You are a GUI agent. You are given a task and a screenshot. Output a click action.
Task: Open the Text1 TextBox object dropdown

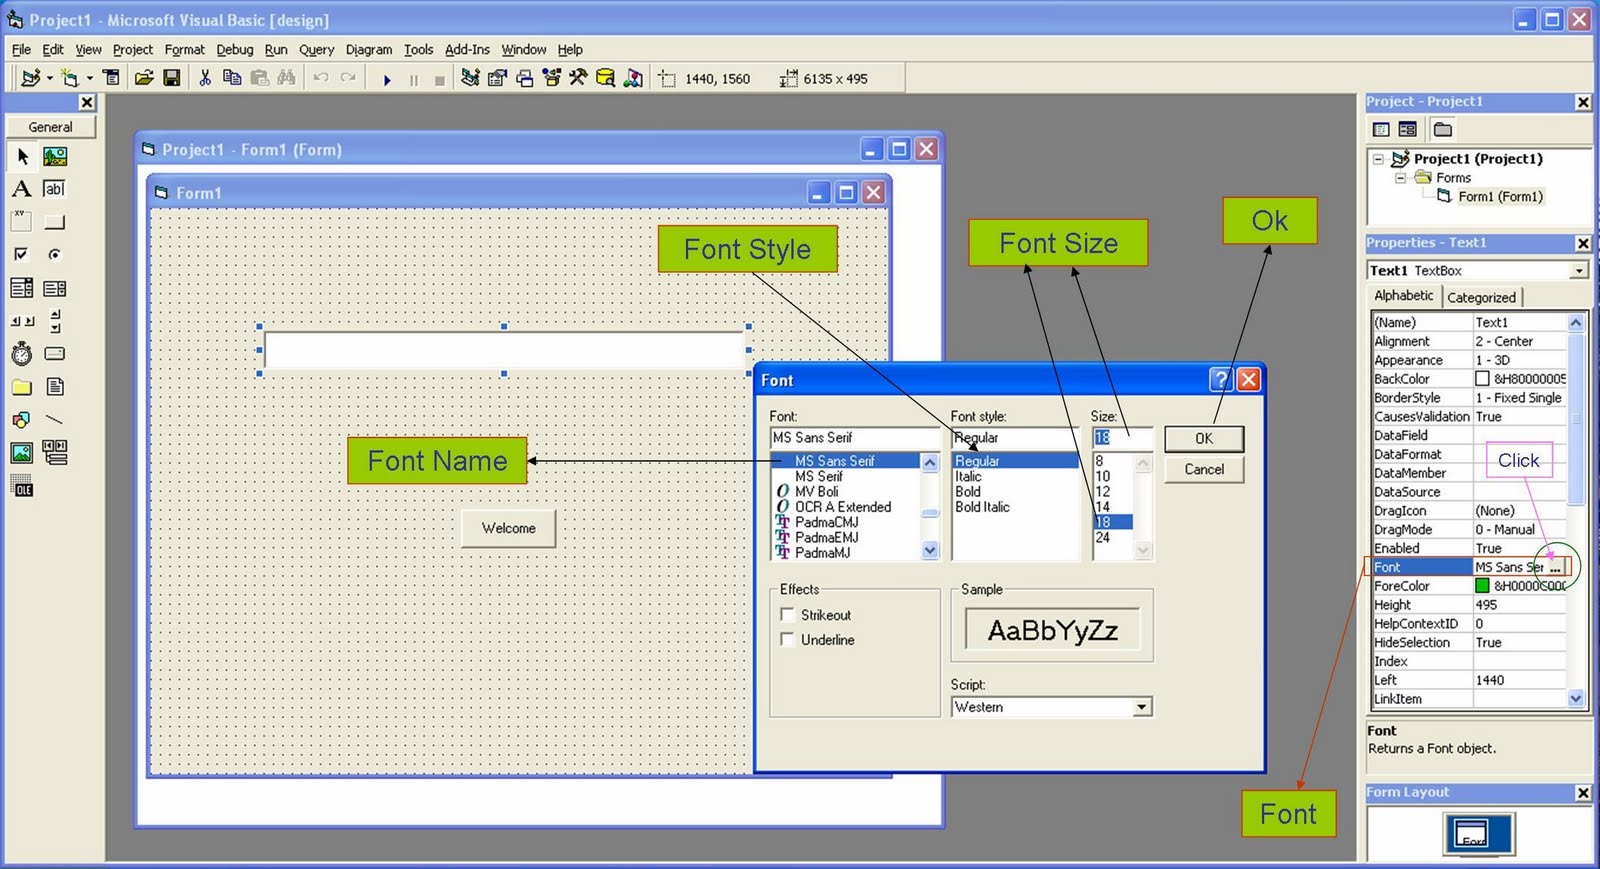pos(1578,271)
